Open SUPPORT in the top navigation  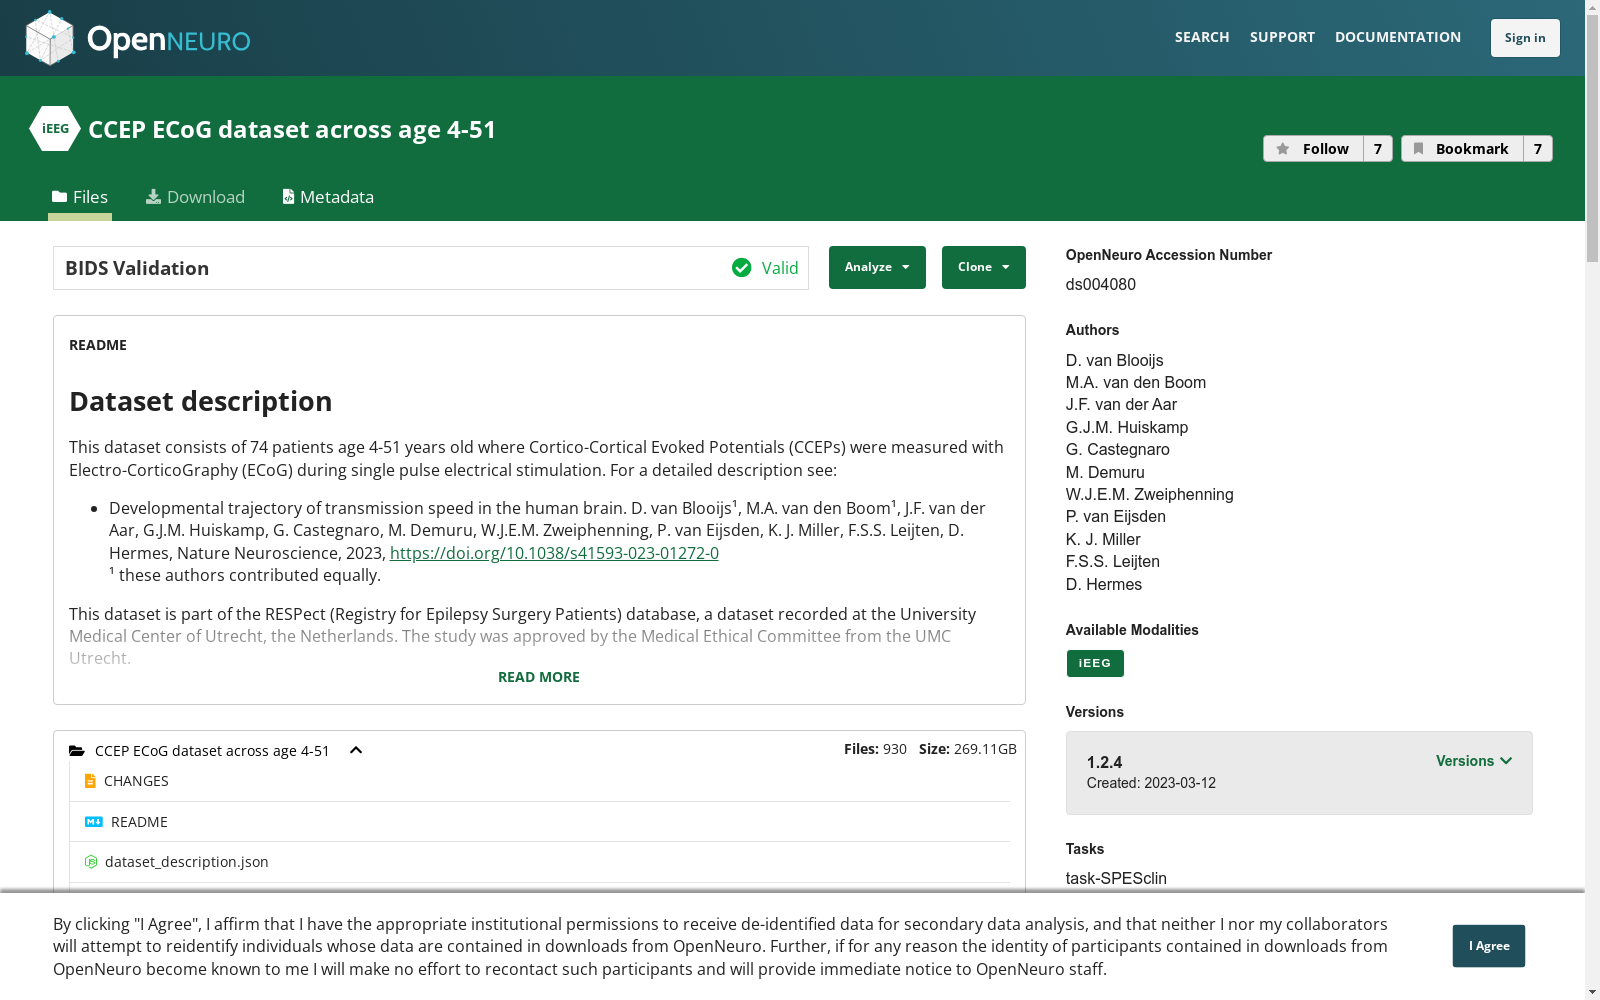point(1282,37)
